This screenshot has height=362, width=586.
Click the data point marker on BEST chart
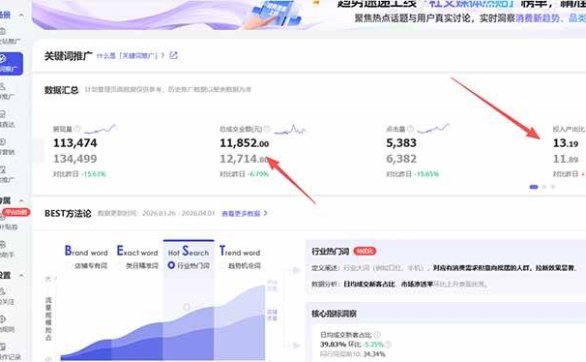(x=186, y=307)
